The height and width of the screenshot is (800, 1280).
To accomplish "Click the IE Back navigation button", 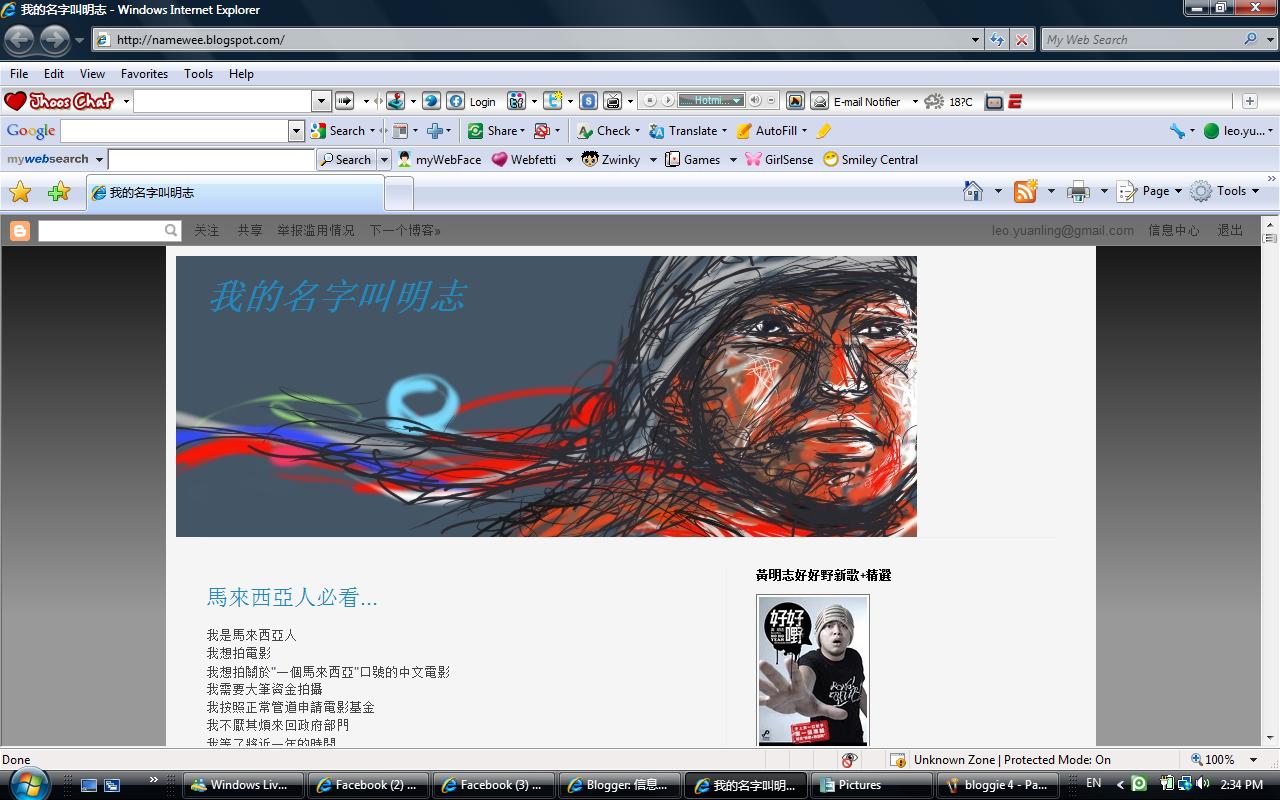I will [x=19, y=40].
